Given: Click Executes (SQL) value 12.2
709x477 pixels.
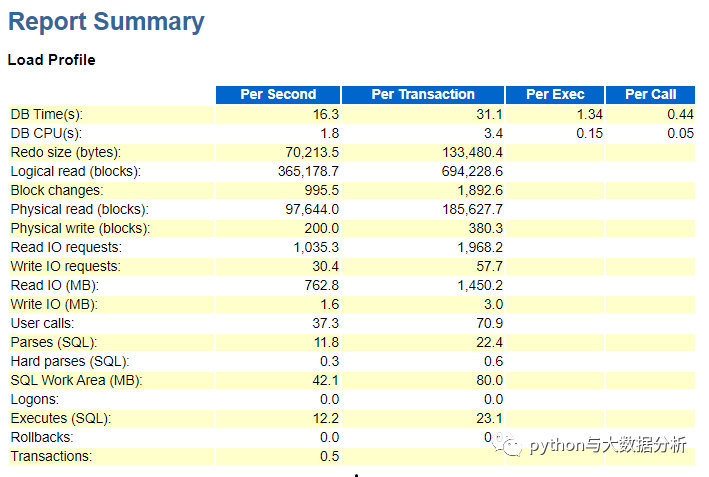Looking at the screenshot, I should (326, 418).
